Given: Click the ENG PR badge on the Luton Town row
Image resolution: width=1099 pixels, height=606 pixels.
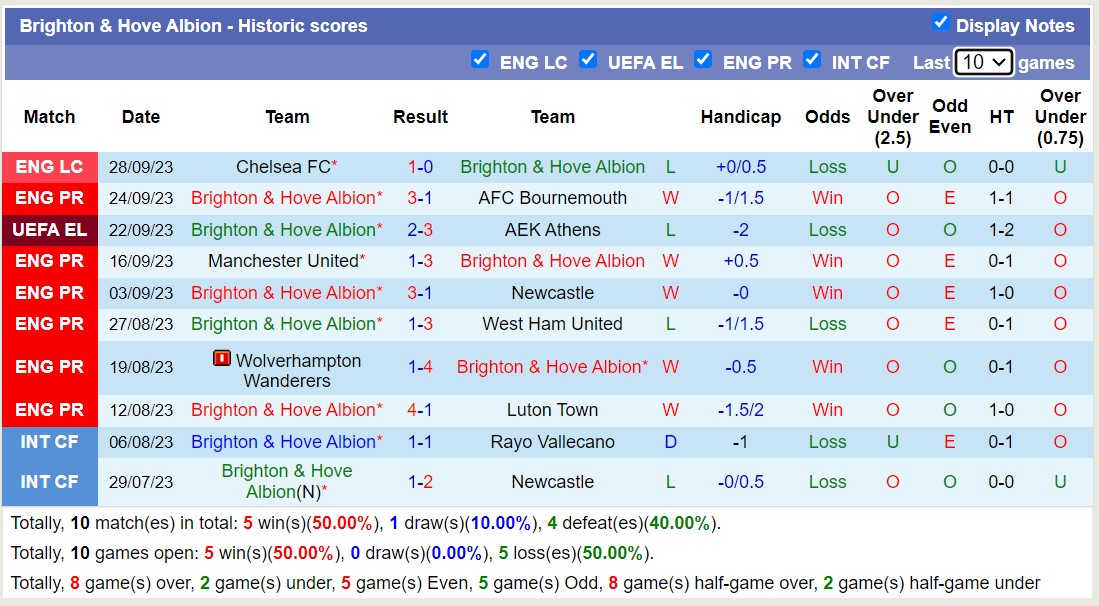Looking at the screenshot, I should click(49, 409).
